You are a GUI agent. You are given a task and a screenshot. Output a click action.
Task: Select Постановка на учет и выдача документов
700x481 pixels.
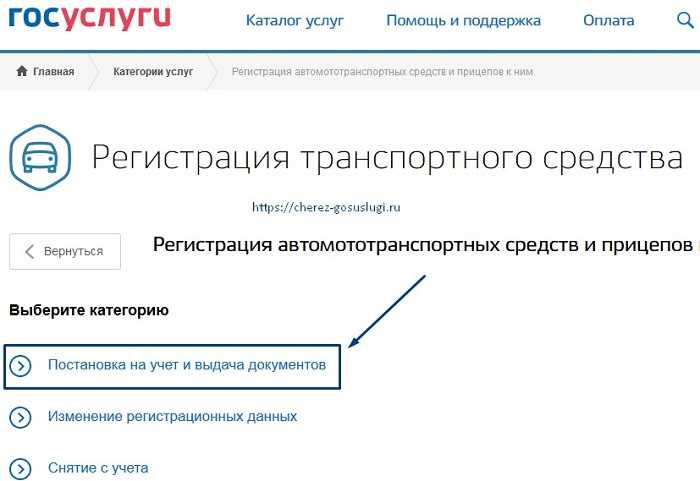point(187,365)
